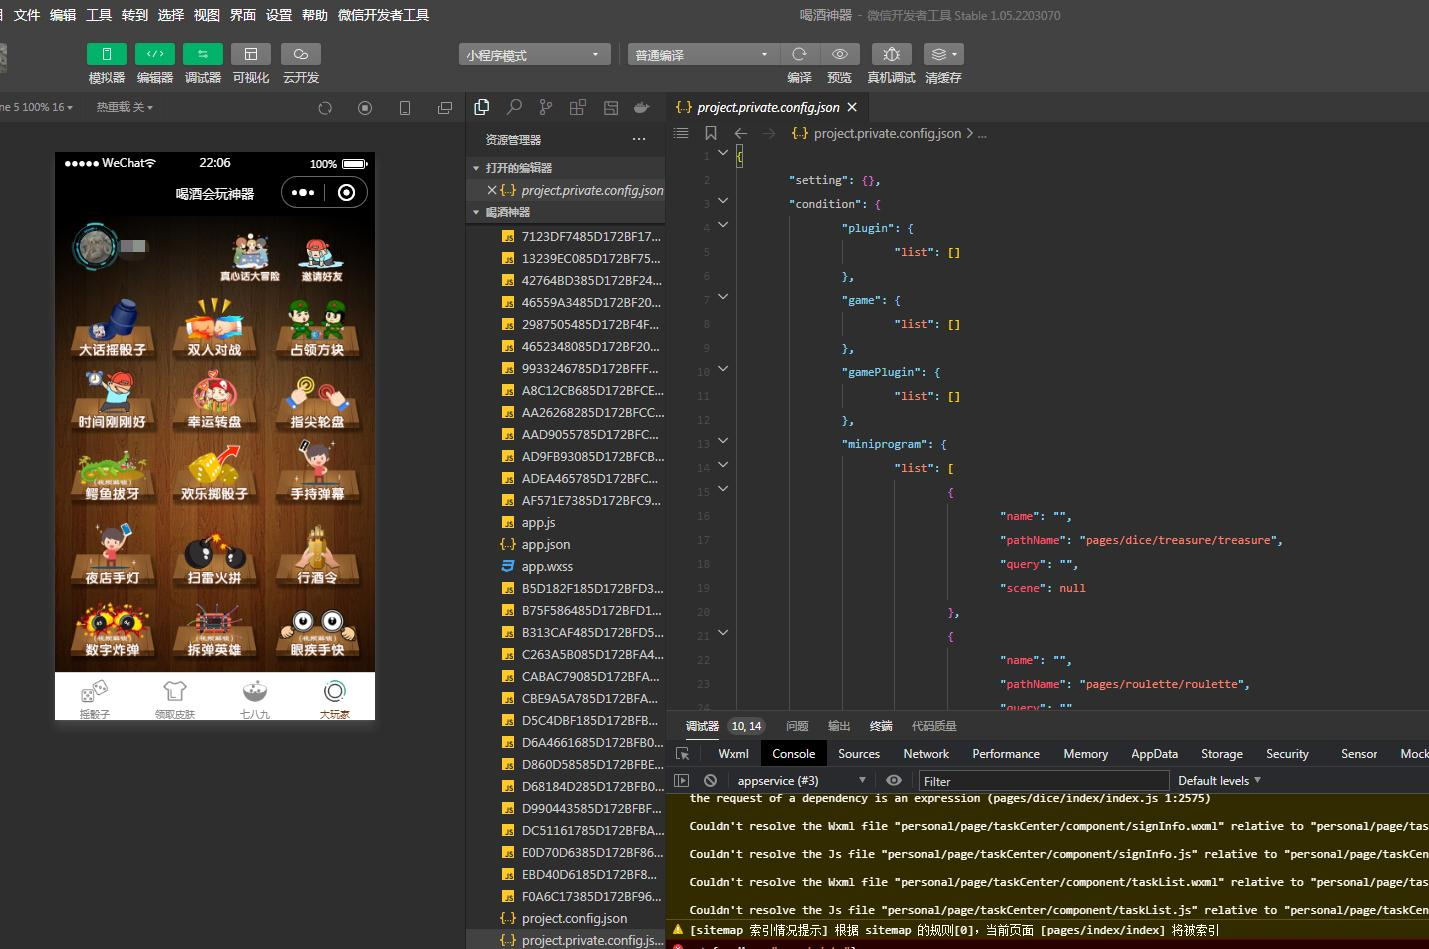The width and height of the screenshot is (1429, 949).
Task: Switch to the 终端 terminal tab
Action: click(x=881, y=726)
